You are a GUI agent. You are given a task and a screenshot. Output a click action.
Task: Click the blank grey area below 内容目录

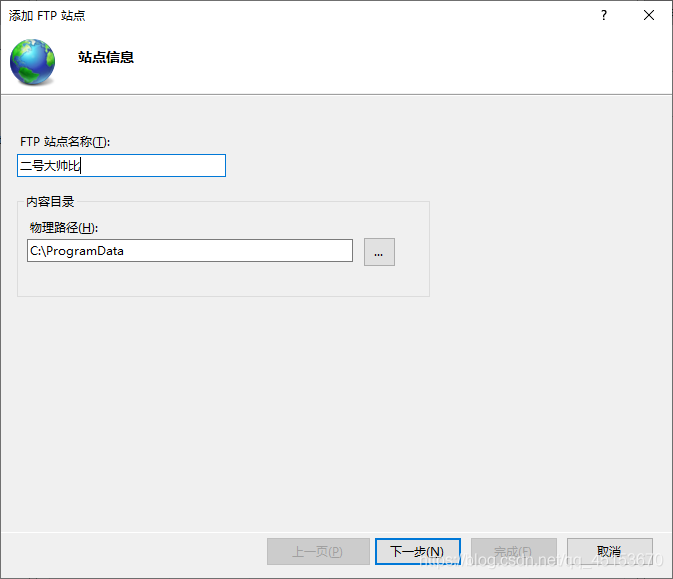click(336, 412)
